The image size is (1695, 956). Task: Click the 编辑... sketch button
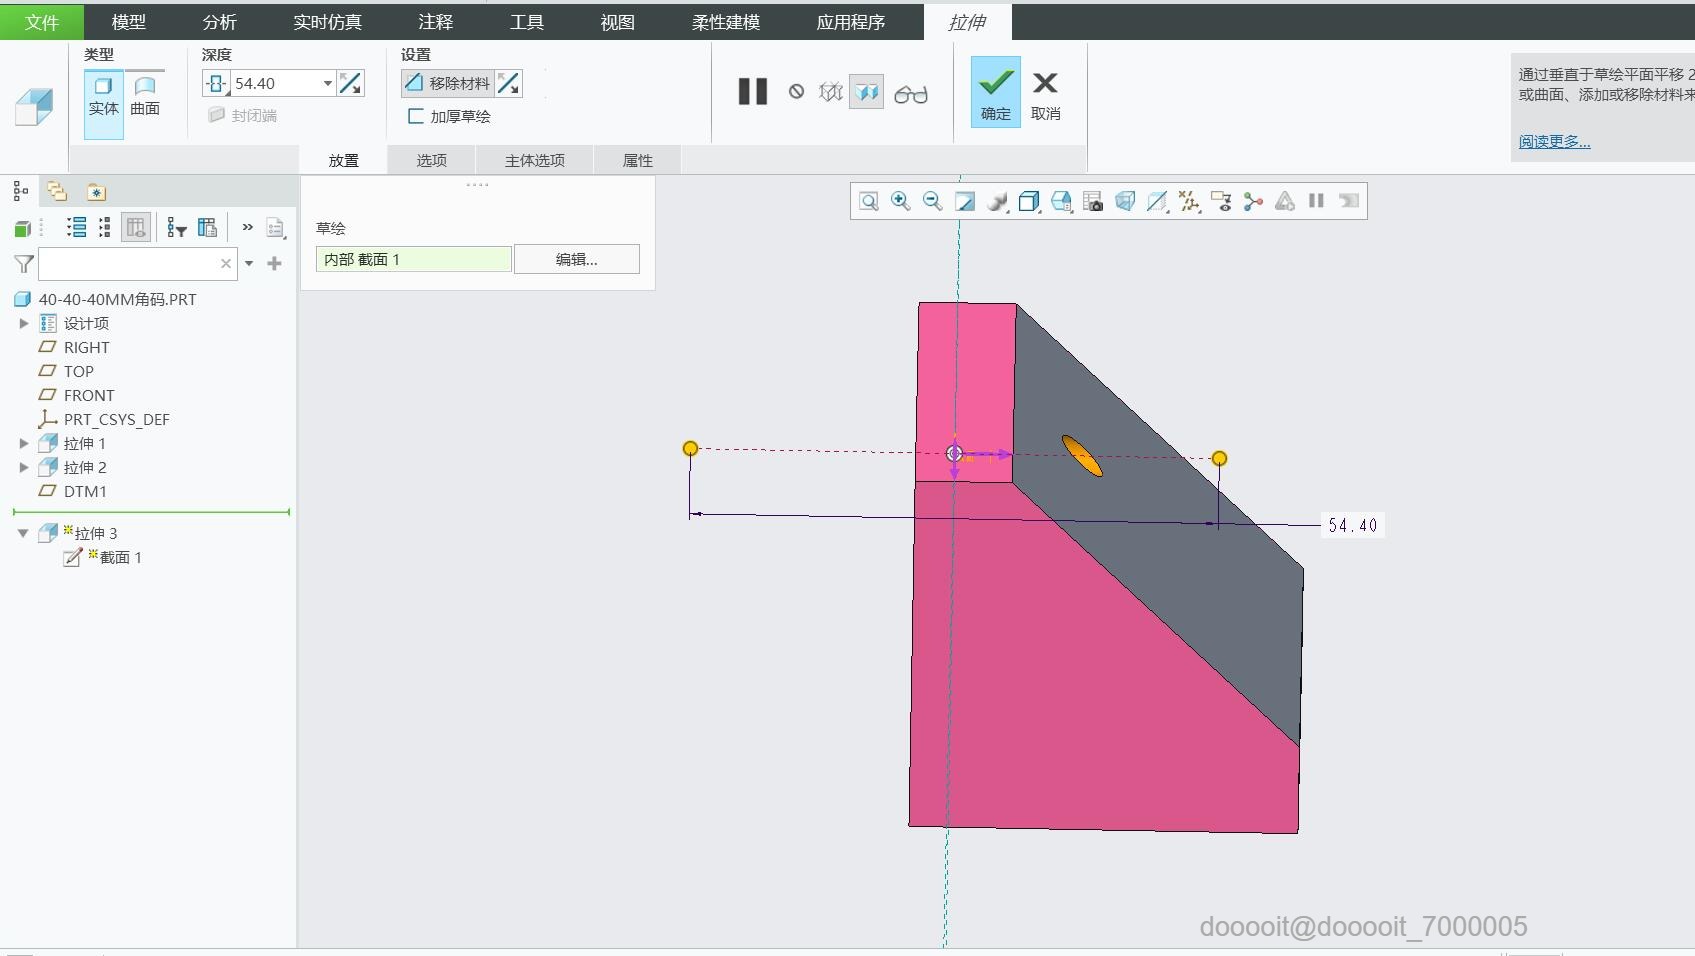[x=576, y=259]
